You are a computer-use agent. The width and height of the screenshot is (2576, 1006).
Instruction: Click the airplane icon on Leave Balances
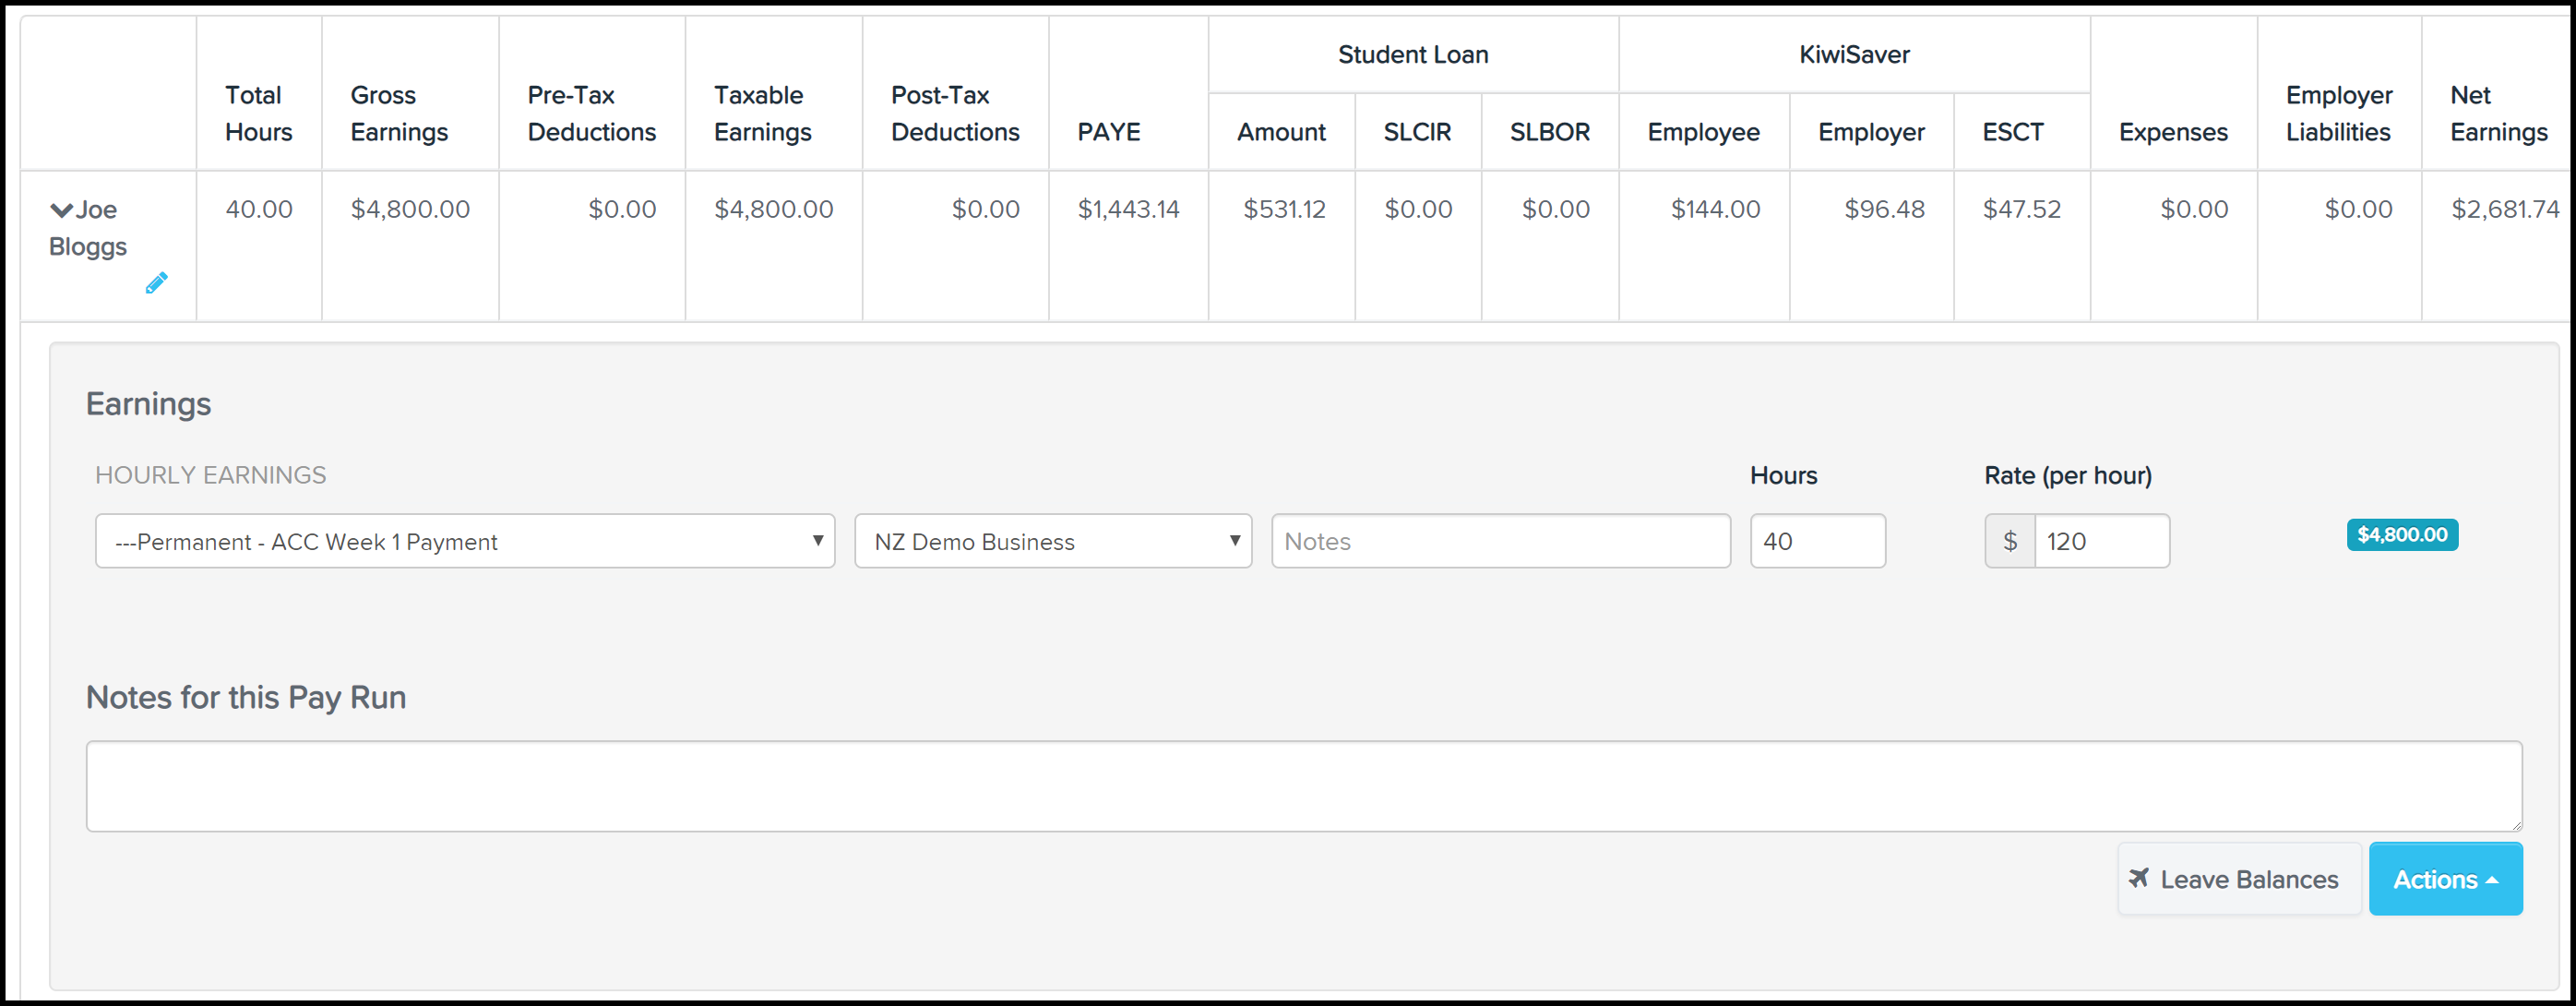2138,878
